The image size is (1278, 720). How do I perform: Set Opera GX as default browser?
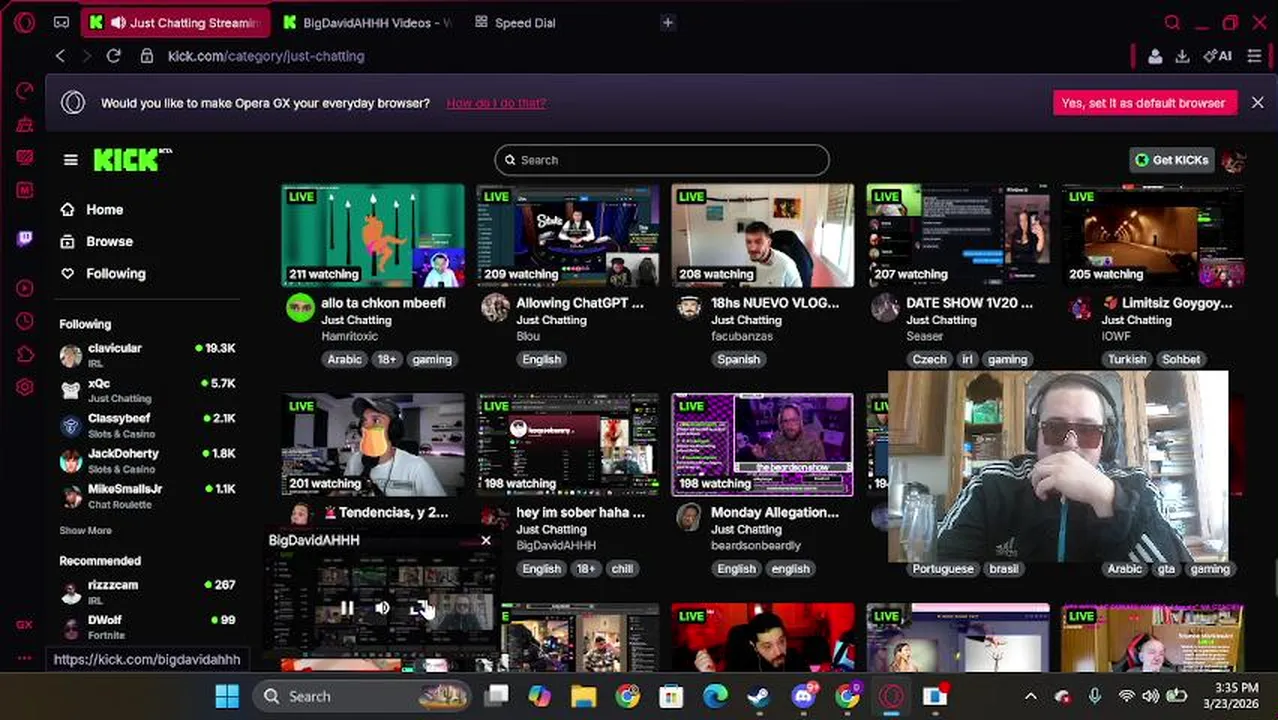point(1144,103)
